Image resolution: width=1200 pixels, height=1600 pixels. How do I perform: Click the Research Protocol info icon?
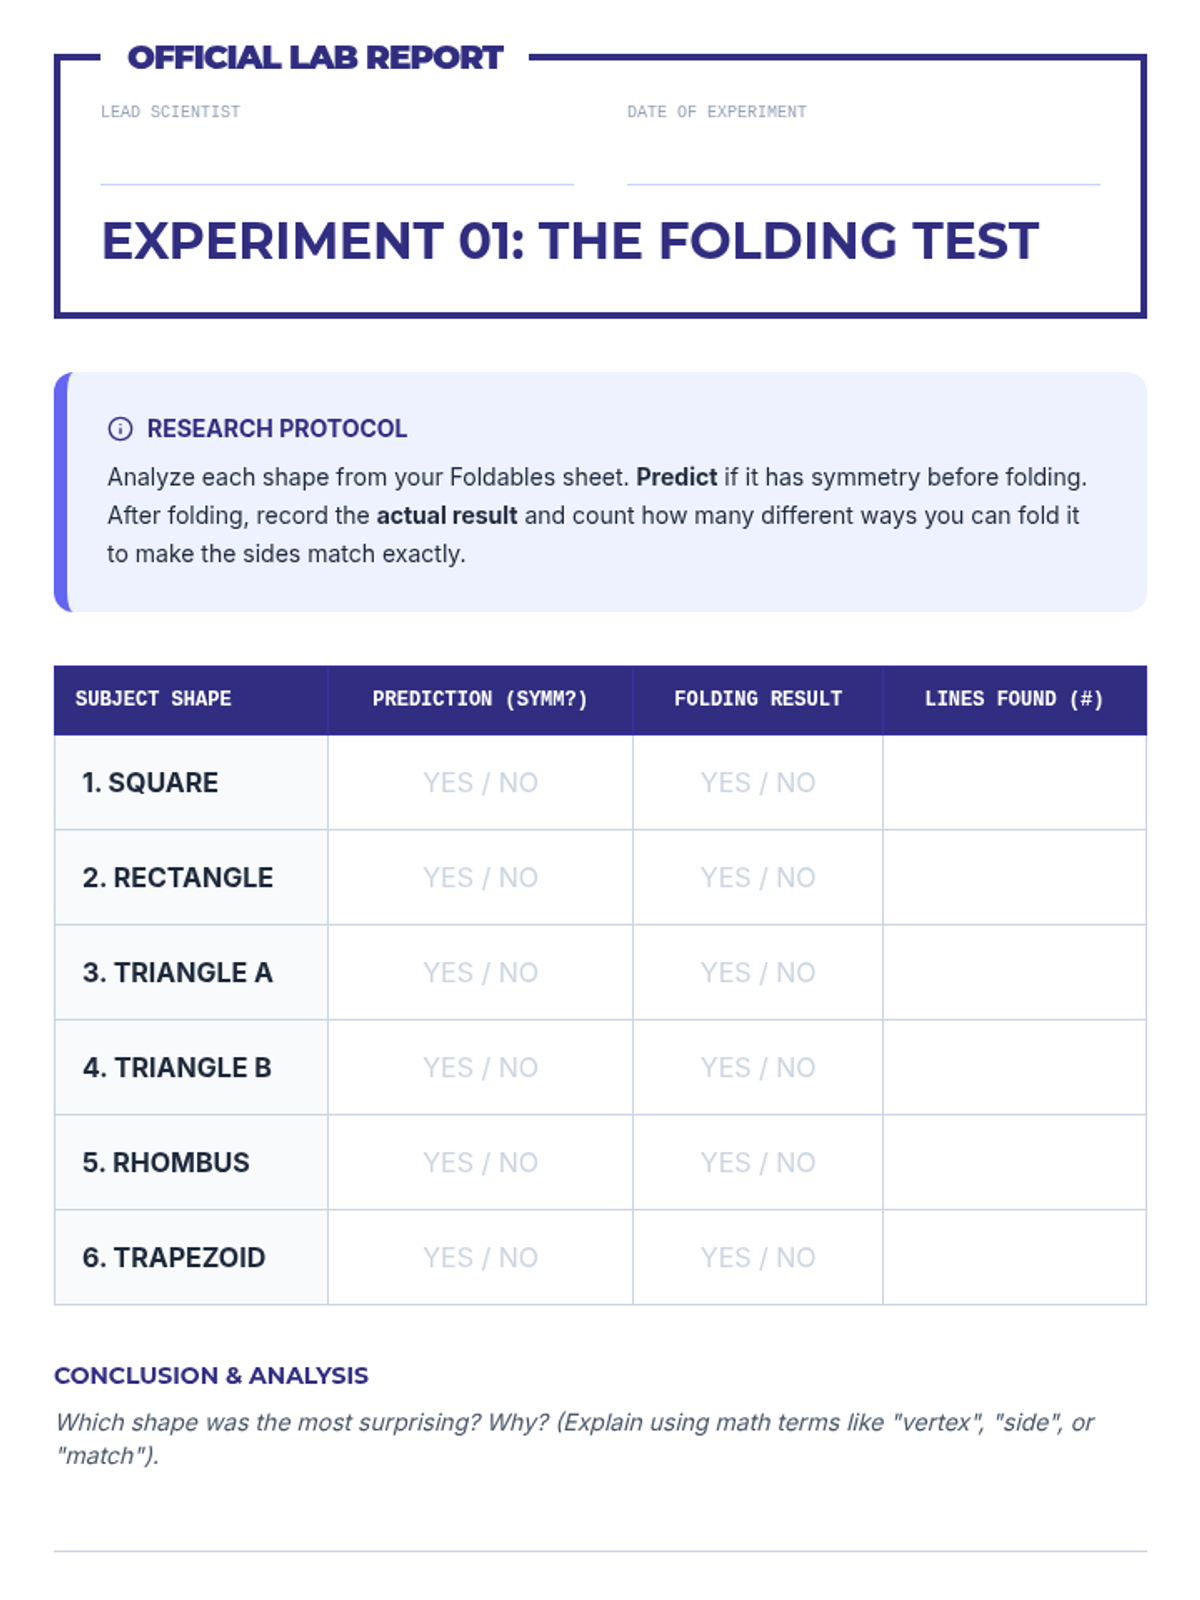point(120,429)
